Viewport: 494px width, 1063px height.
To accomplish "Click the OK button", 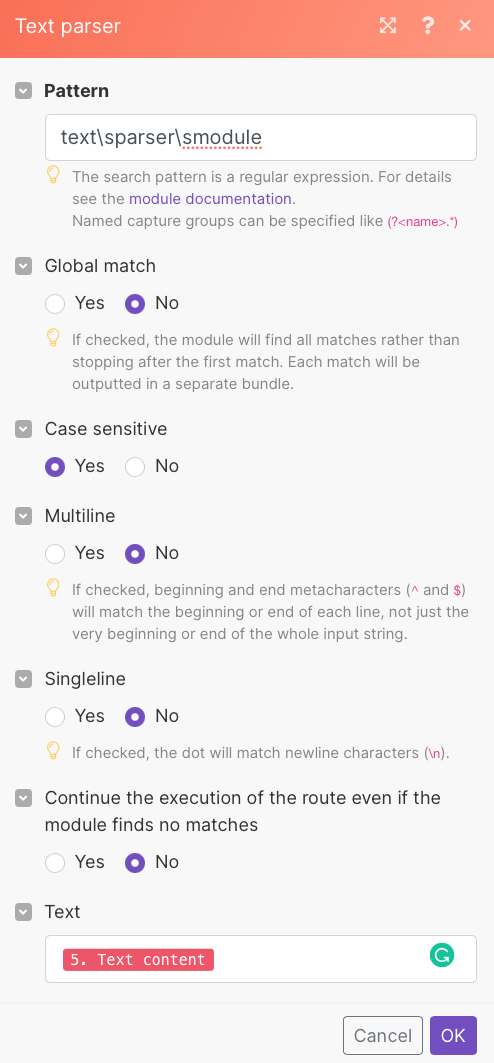I will tap(453, 1035).
